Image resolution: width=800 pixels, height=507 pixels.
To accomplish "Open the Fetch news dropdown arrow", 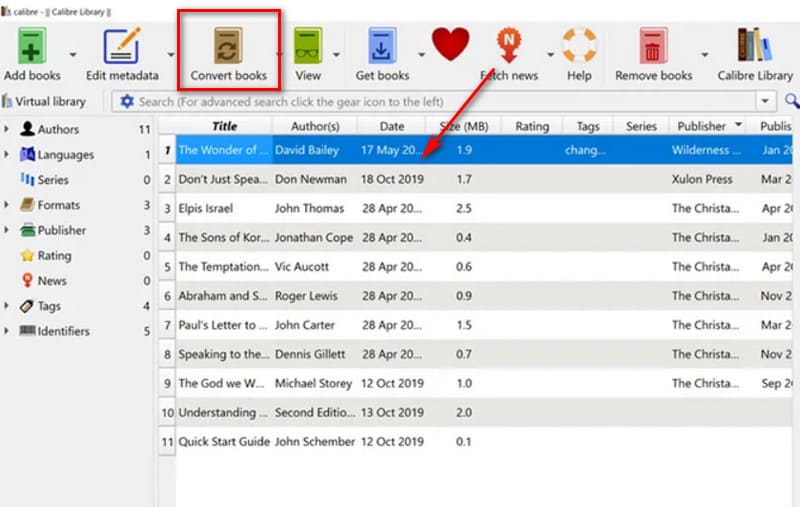I will pyautogui.click(x=550, y=54).
